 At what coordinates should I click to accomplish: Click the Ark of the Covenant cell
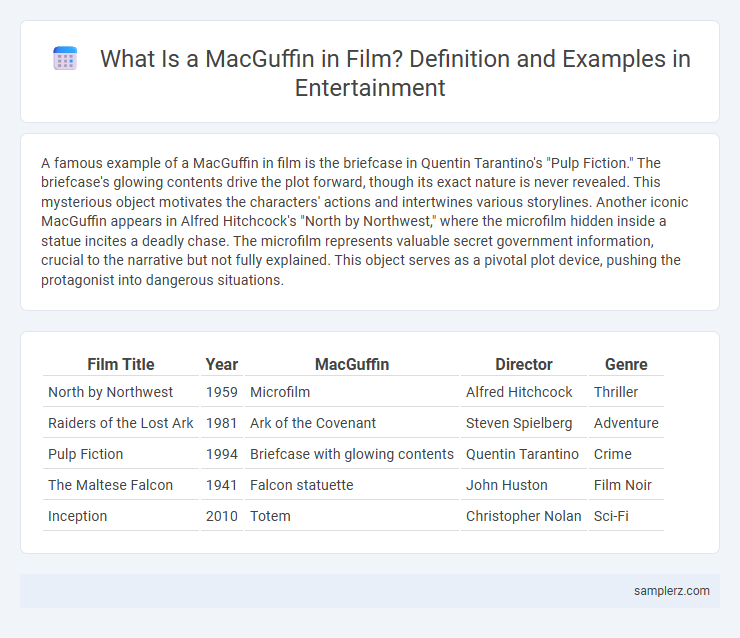tap(352, 423)
